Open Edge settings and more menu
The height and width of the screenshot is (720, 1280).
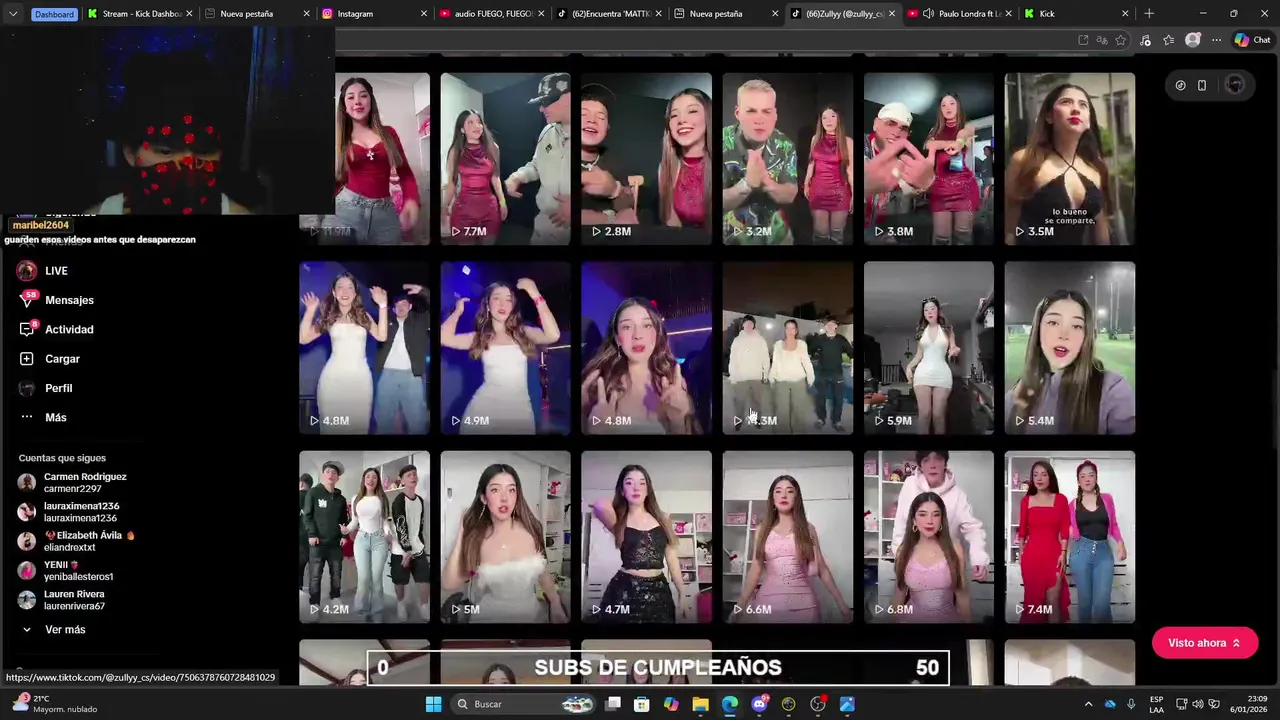(x=1216, y=40)
